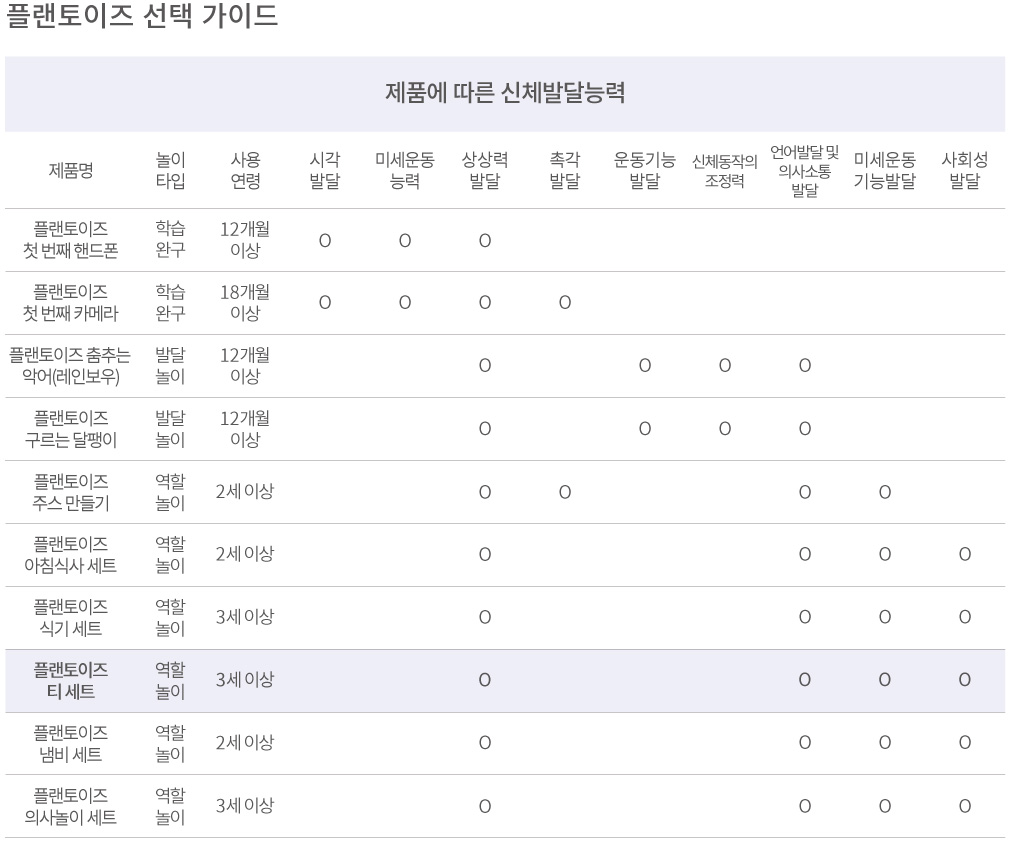1010x846 pixels.
Task: Select product '플랜토이즈 구르는 달팽이'
Action: (x=71, y=428)
